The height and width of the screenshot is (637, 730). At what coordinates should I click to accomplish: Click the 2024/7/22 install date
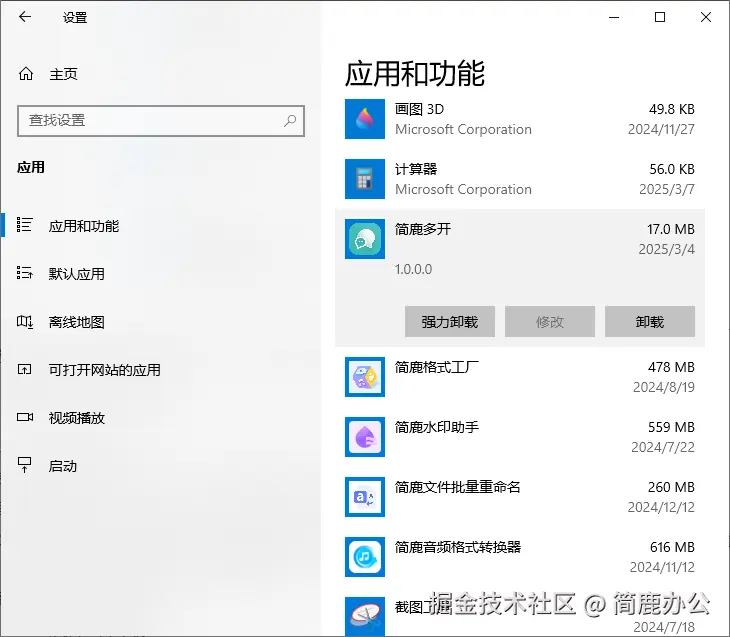(x=663, y=447)
